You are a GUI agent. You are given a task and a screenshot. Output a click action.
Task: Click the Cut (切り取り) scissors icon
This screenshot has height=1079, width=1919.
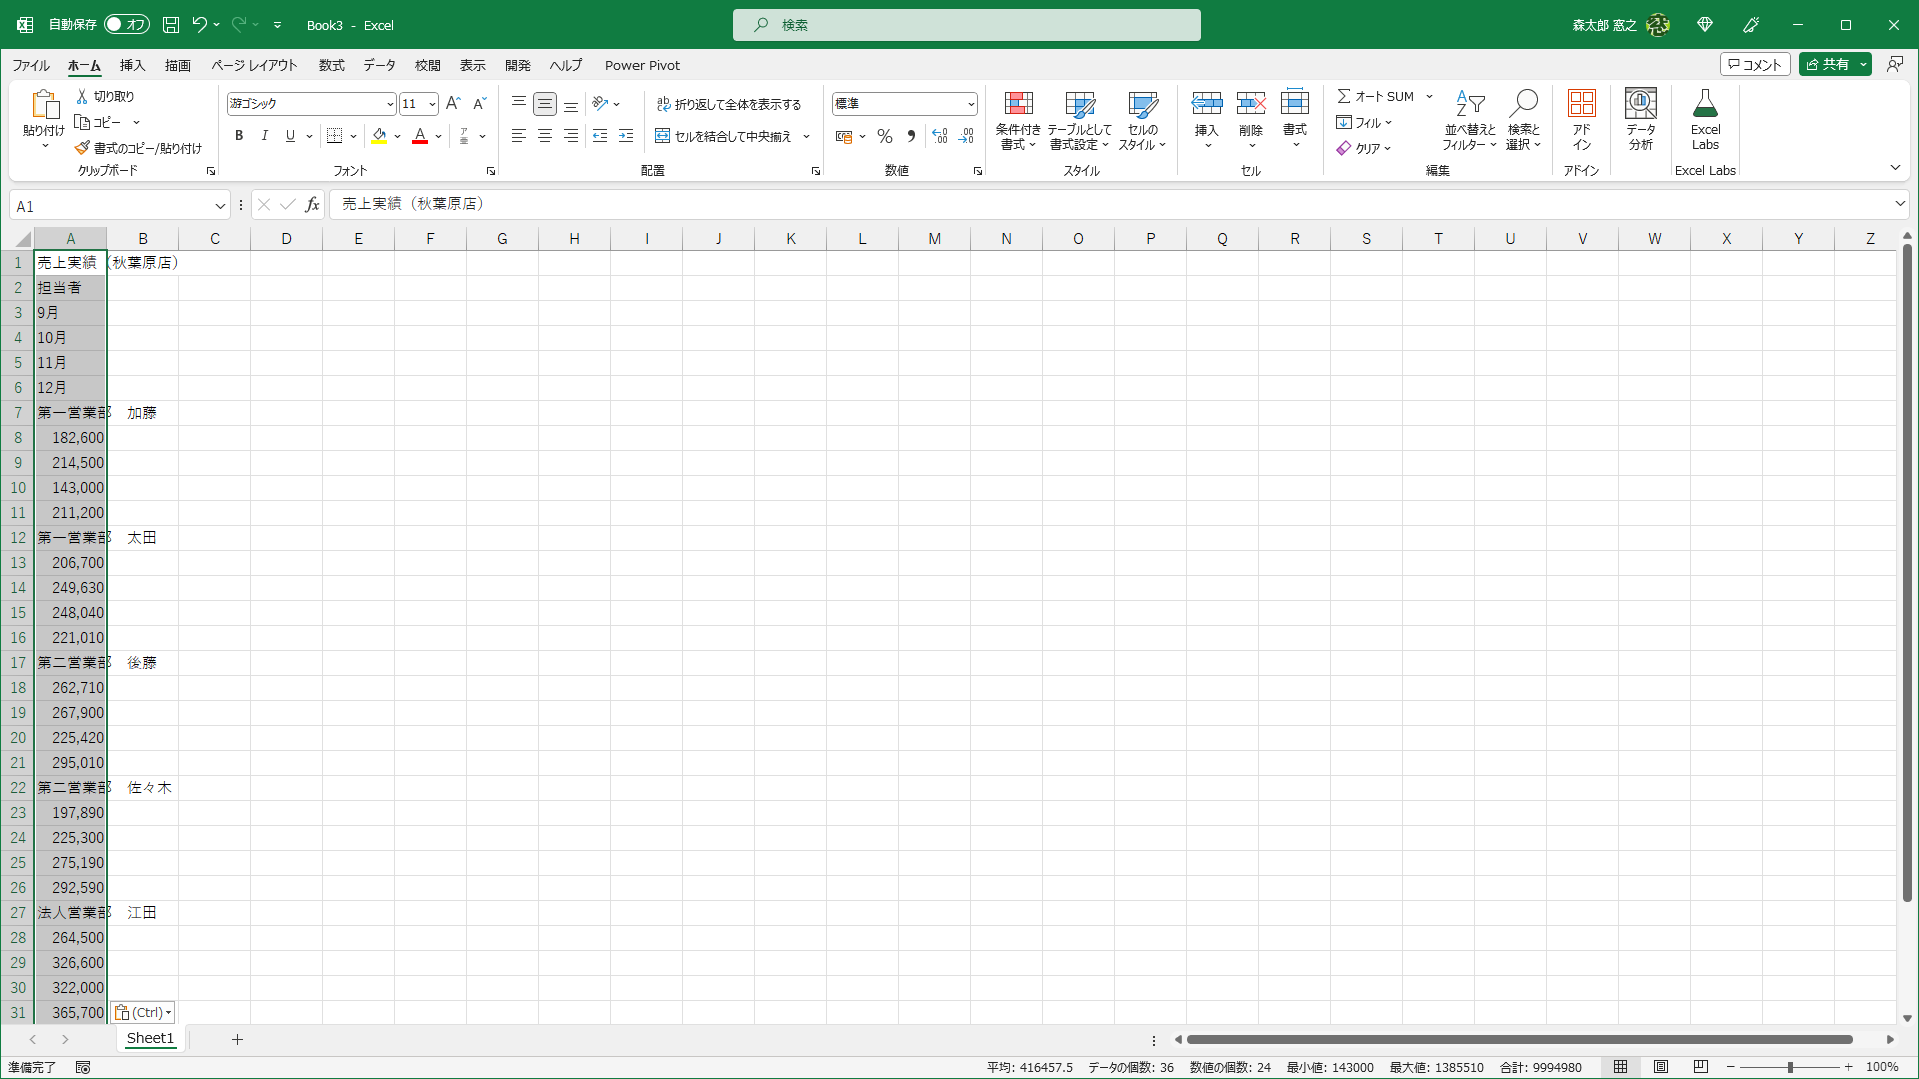pyautogui.click(x=82, y=96)
